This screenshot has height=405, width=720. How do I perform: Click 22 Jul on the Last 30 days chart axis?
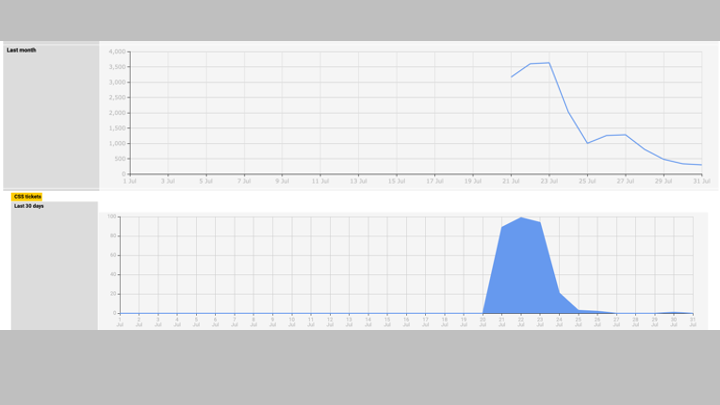click(x=521, y=322)
